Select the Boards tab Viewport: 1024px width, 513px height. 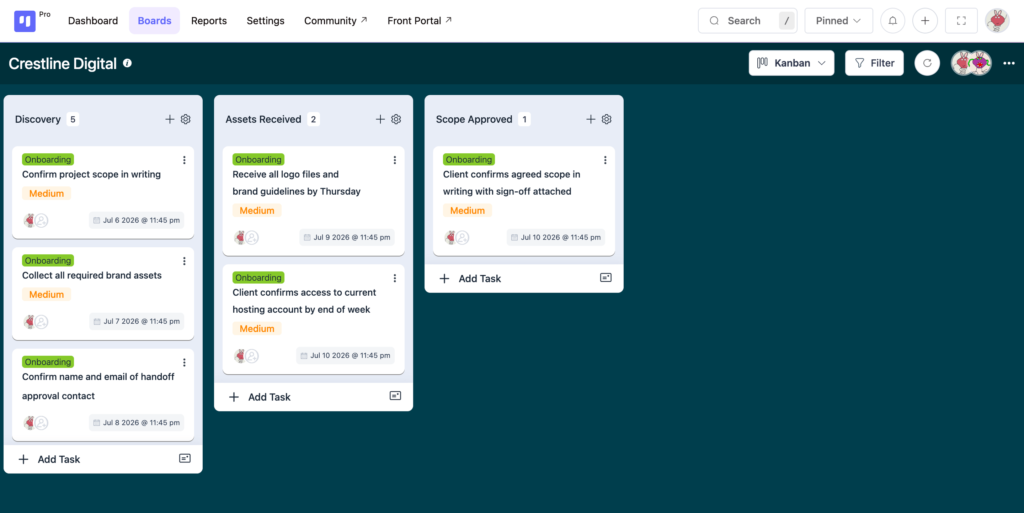pyautogui.click(x=154, y=21)
